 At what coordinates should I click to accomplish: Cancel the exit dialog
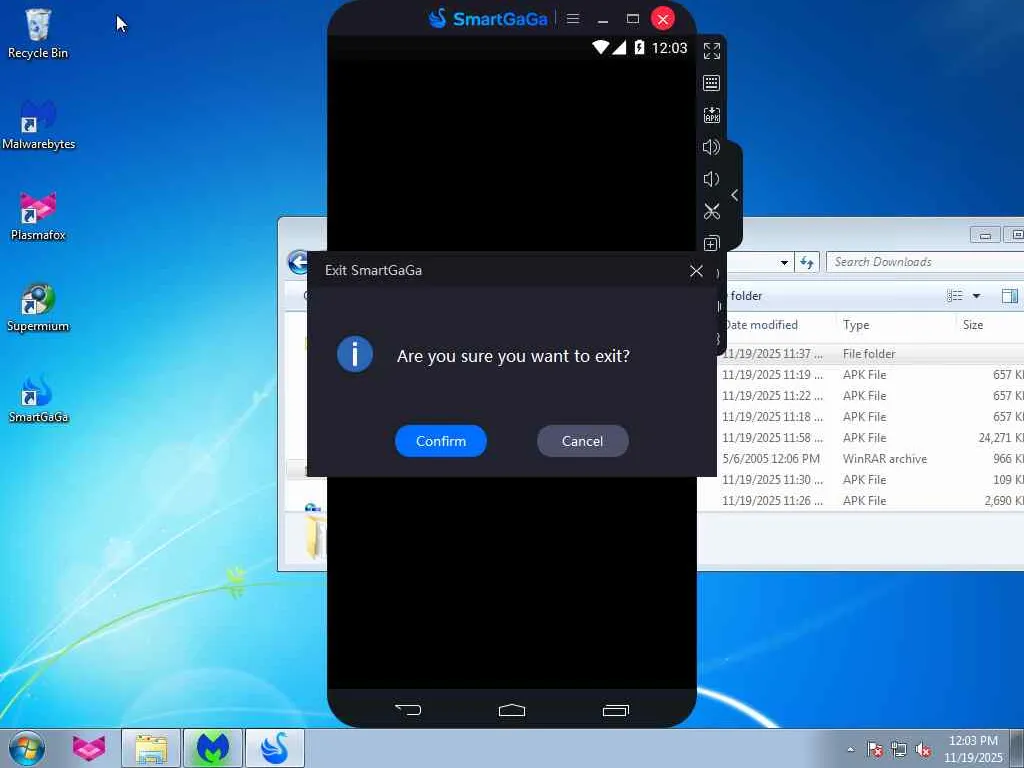tap(583, 441)
